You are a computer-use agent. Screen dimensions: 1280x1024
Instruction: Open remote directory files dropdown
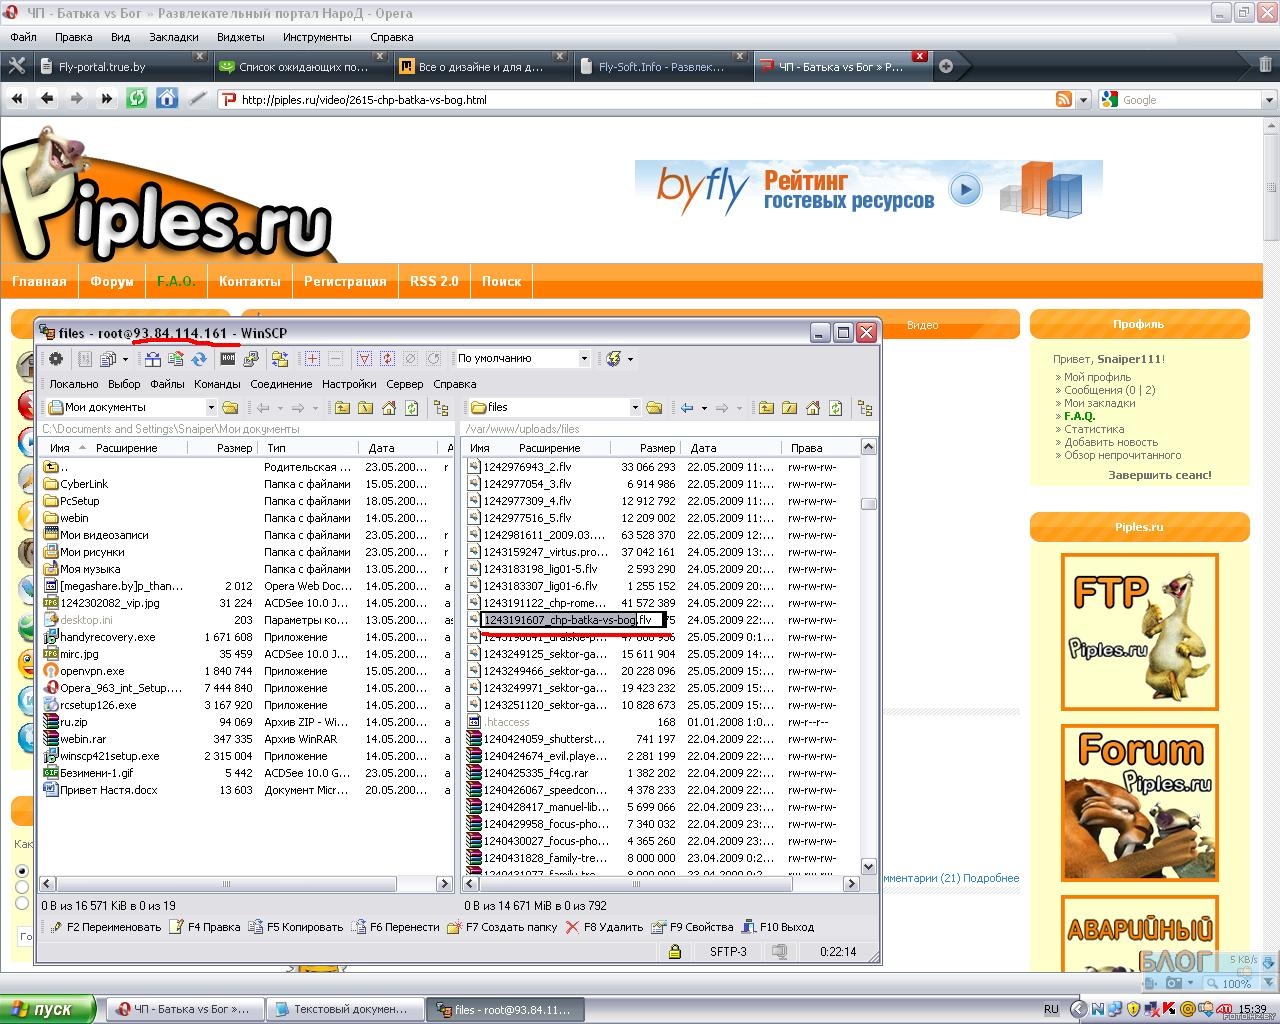(x=635, y=408)
